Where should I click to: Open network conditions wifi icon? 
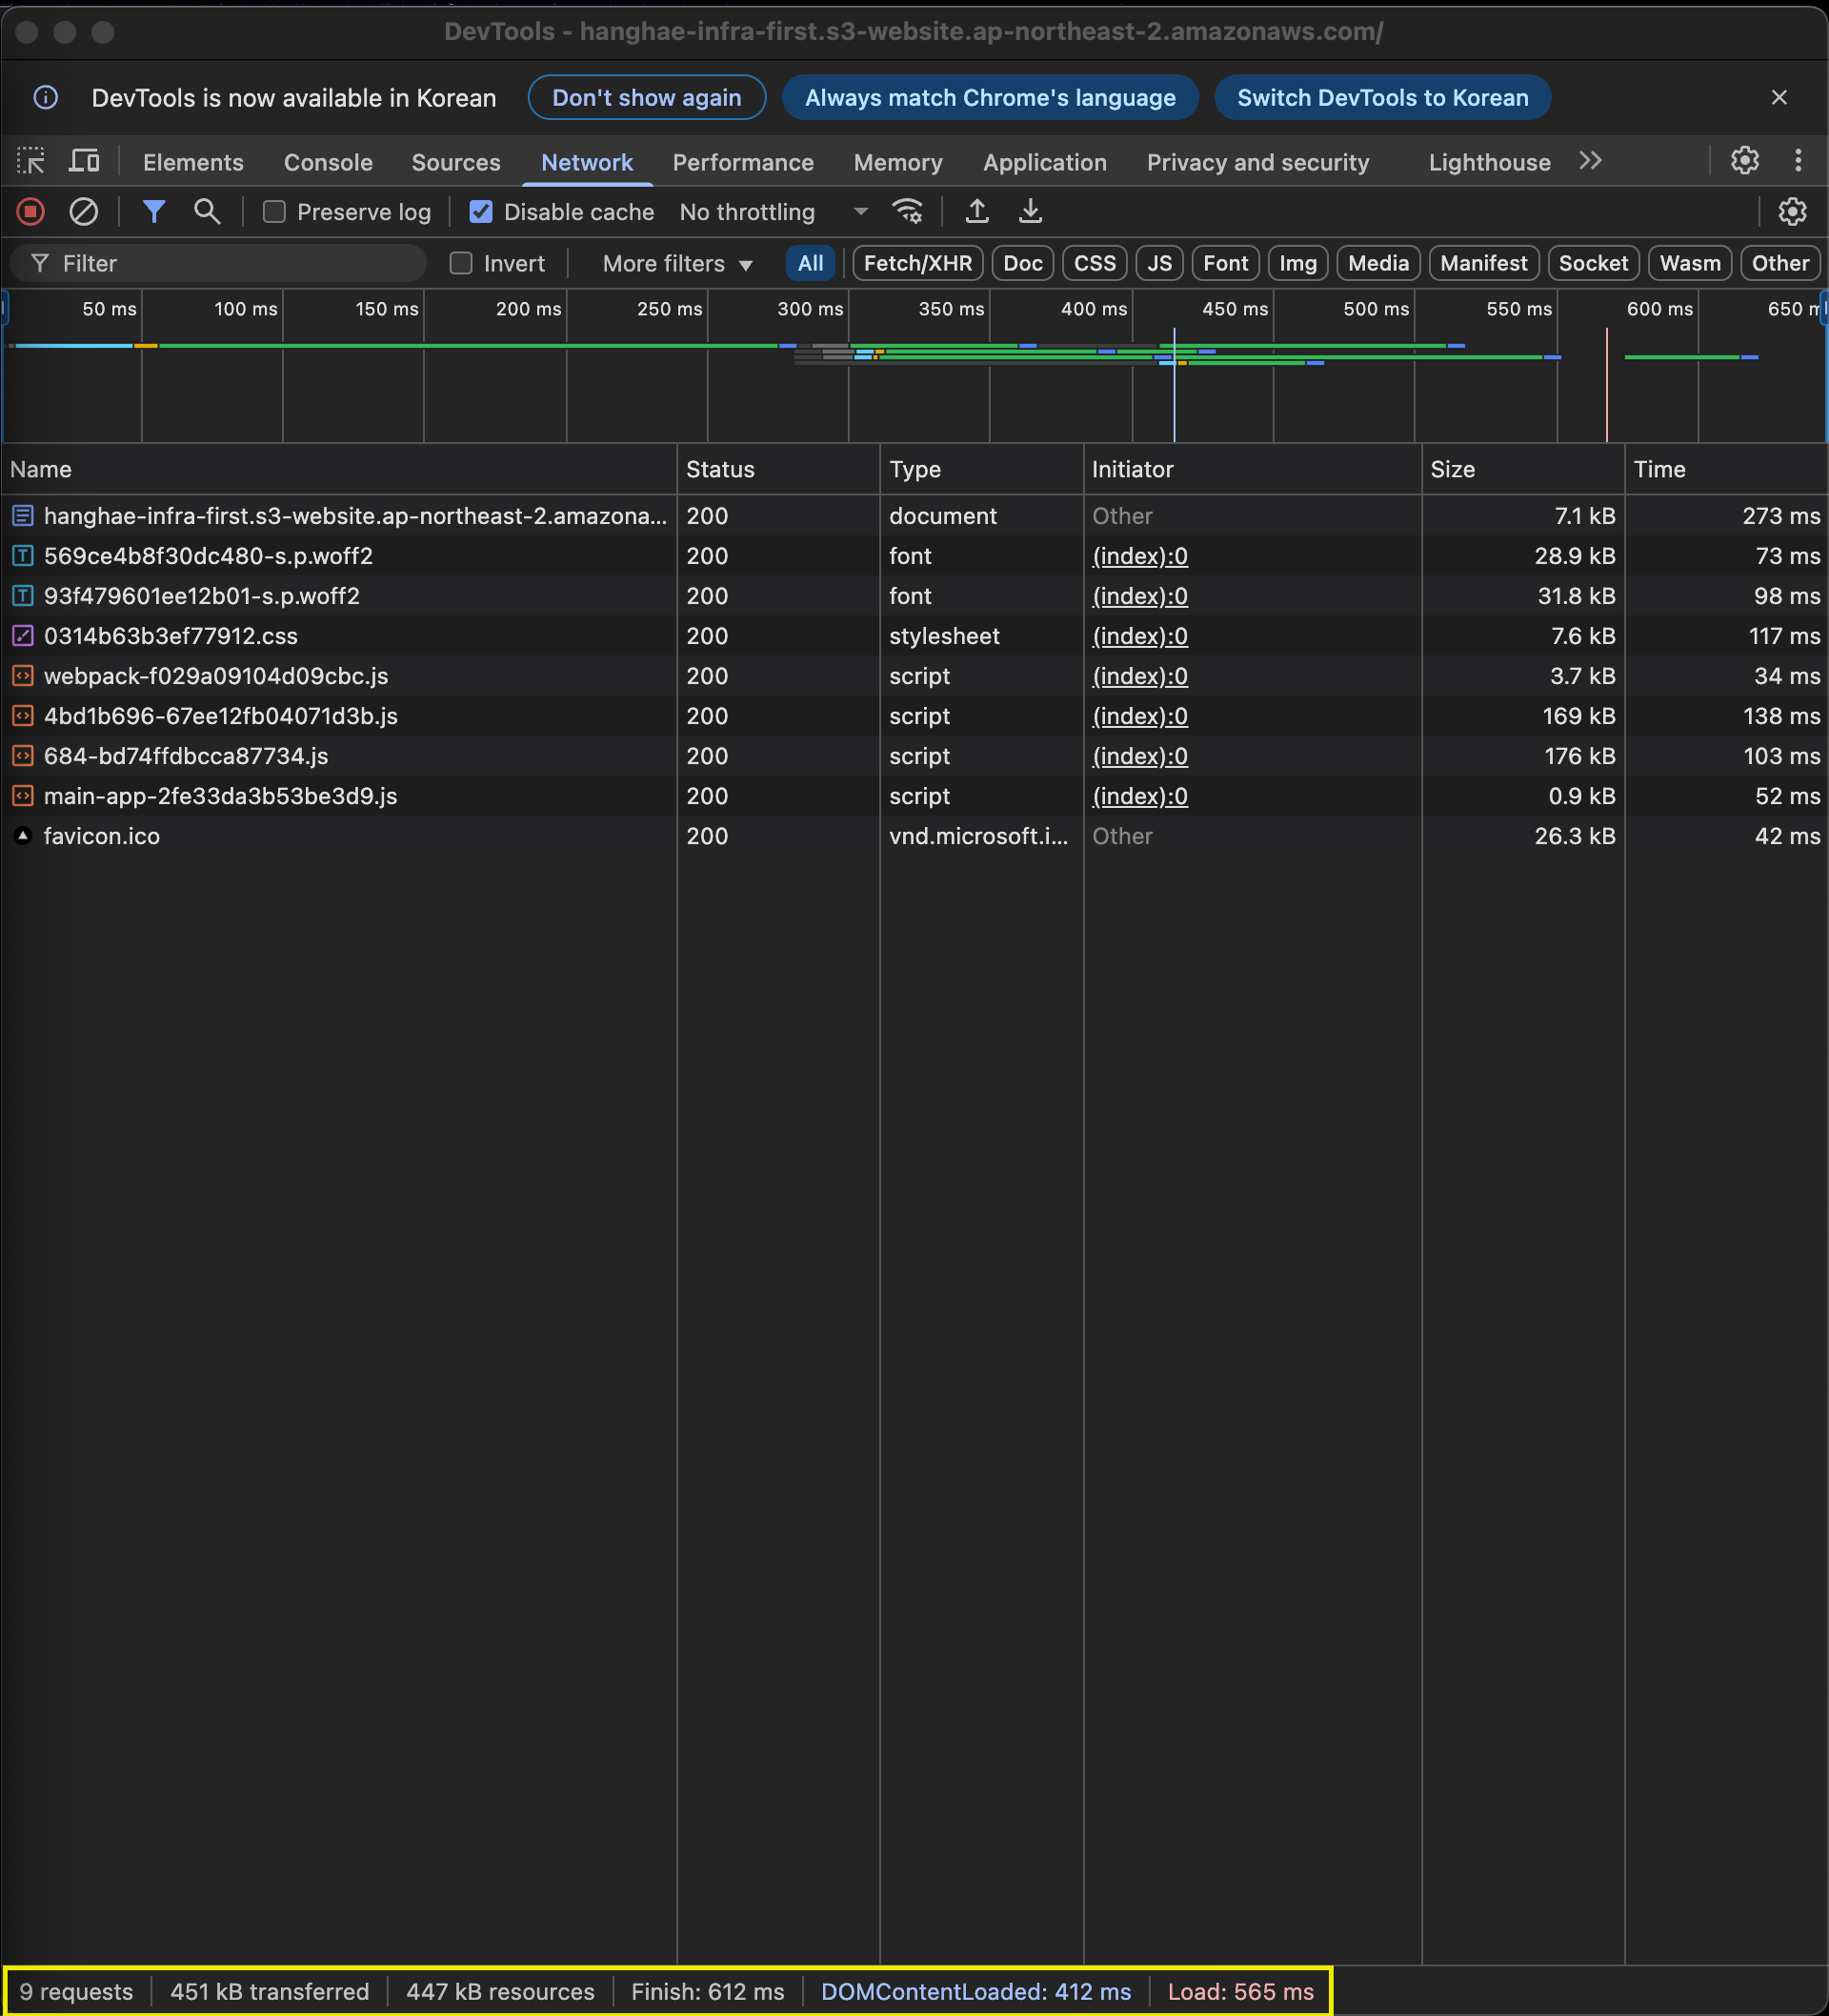(908, 212)
